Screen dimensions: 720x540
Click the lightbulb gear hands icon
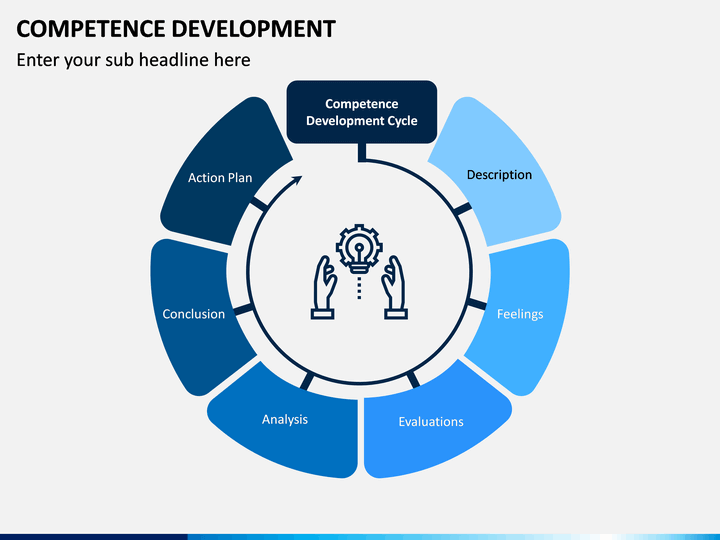click(360, 271)
